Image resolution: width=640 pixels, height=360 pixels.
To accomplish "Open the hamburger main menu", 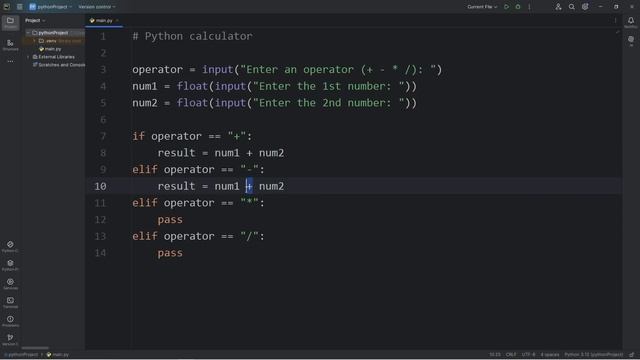I will [x=20, y=7].
